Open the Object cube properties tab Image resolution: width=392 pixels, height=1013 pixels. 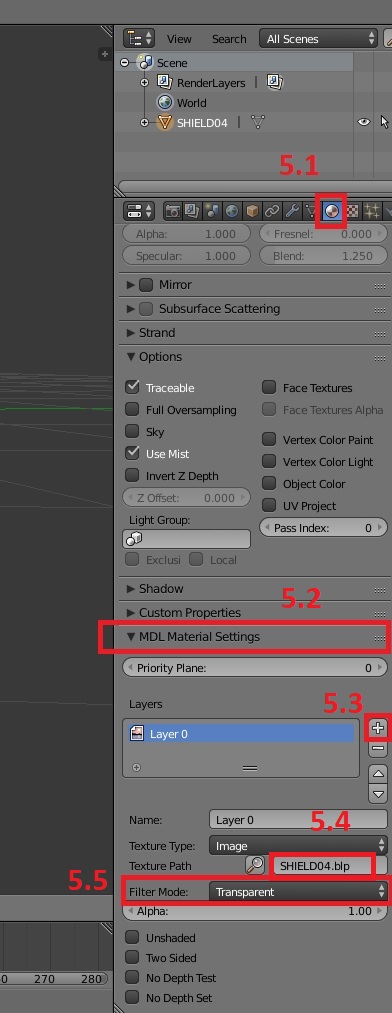click(252, 211)
